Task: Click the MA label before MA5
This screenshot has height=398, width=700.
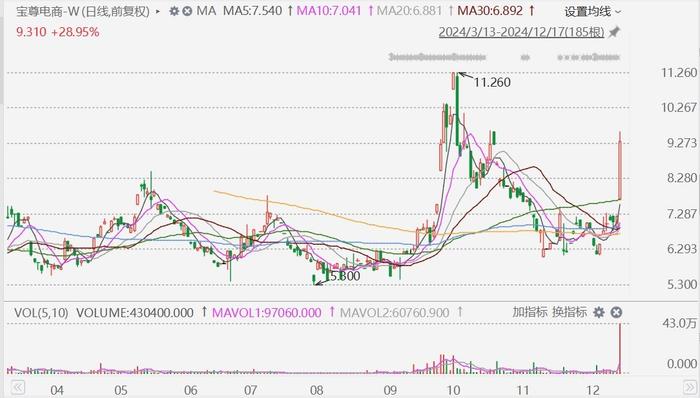Action: click(x=206, y=11)
